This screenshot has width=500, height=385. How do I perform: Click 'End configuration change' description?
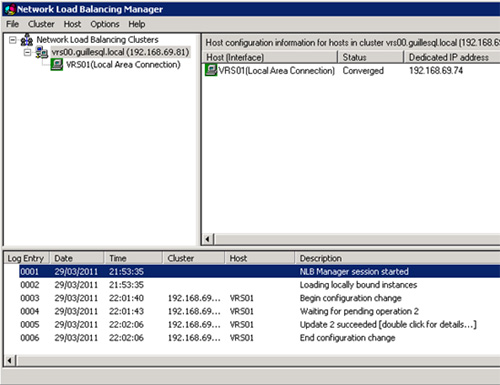point(347,338)
